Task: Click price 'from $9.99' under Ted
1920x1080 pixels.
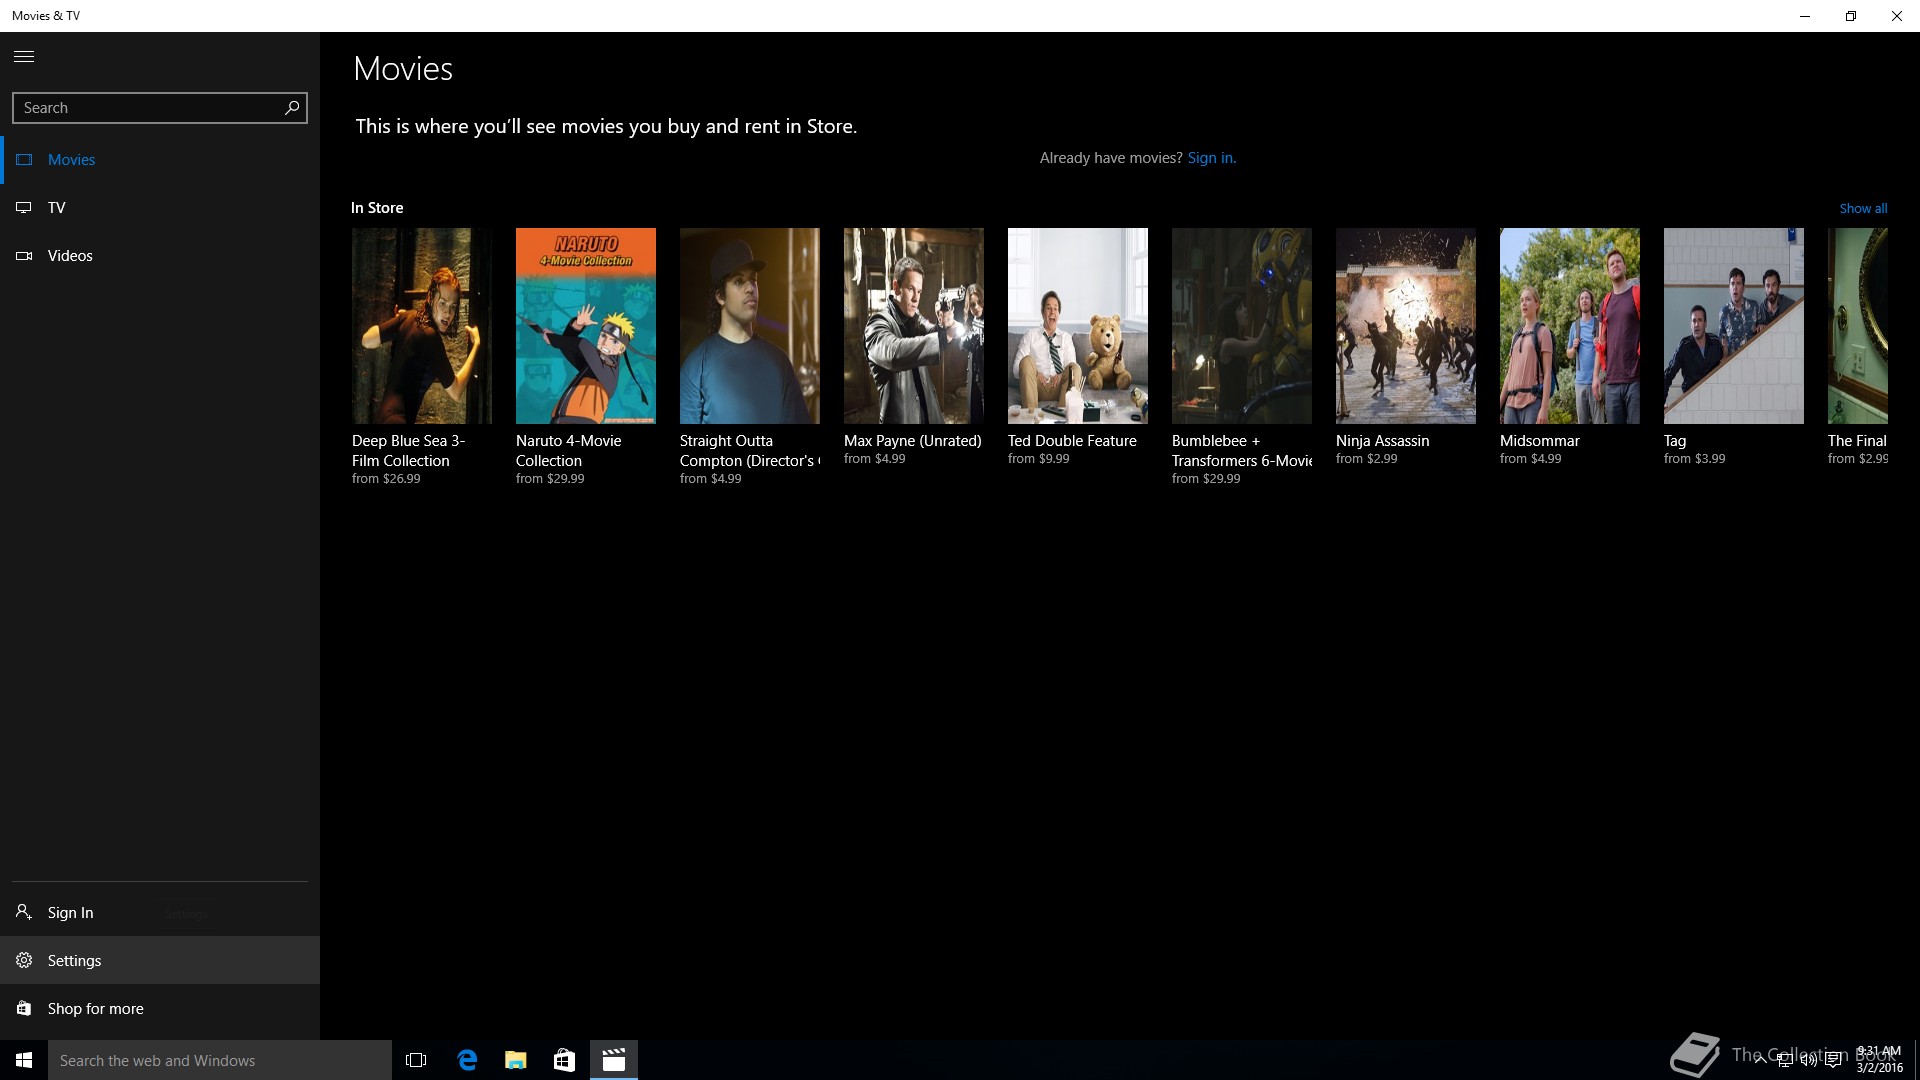Action: pos(1039,459)
